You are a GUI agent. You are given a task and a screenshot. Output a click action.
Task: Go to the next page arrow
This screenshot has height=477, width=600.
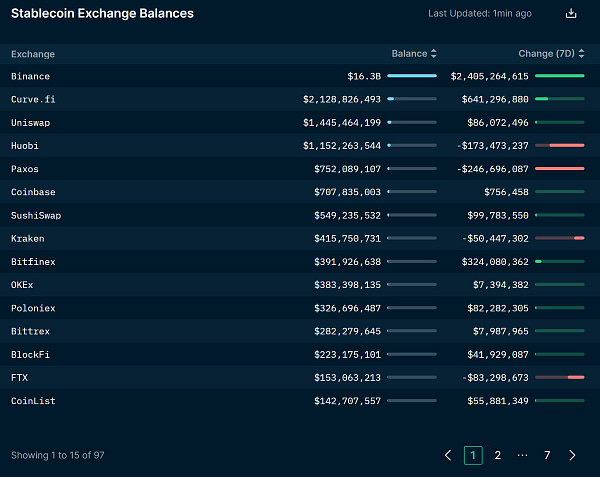(x=572, y=455)
